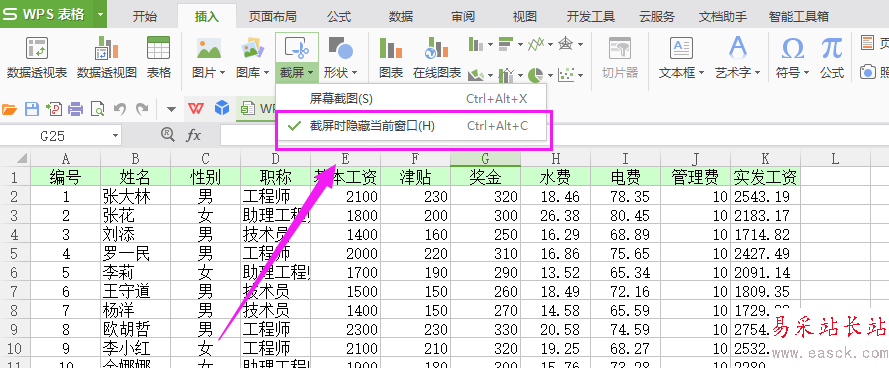889x368 pixels.
Task: Insert a 图表 (chart) via icon
Action: pyautogui.click(x=391, y=48)
